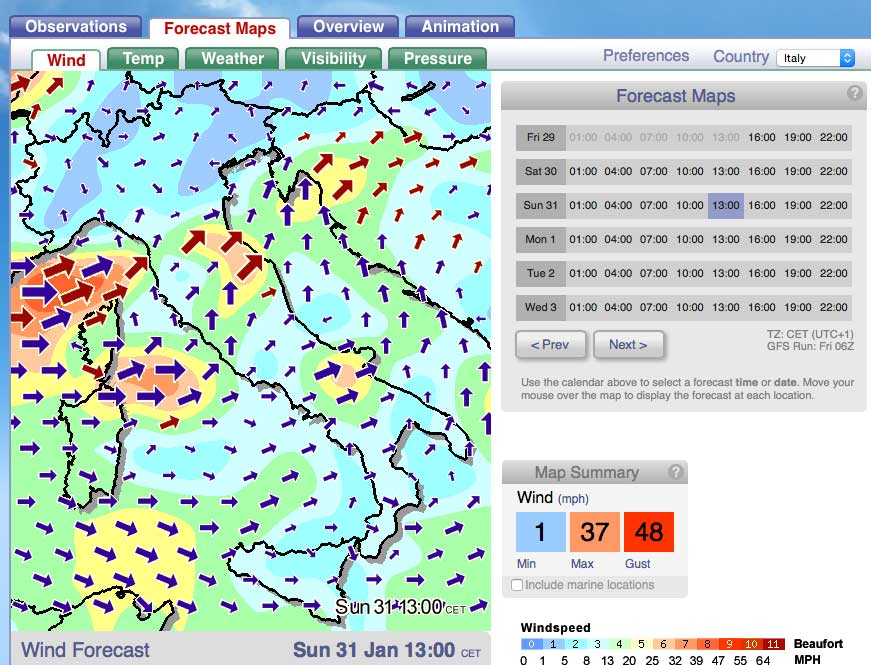
Task: Click the Forecast Maps help question icon
Action: click(x=854, y=94)
